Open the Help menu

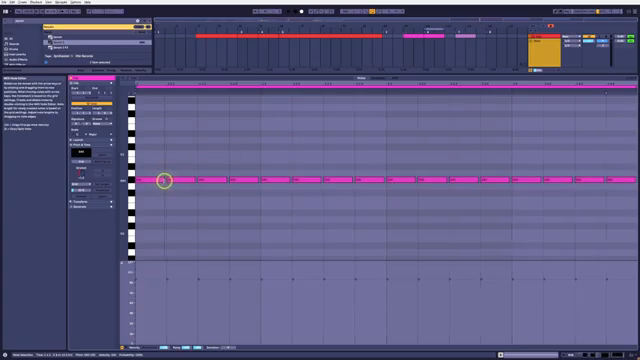tap(87, 2)
